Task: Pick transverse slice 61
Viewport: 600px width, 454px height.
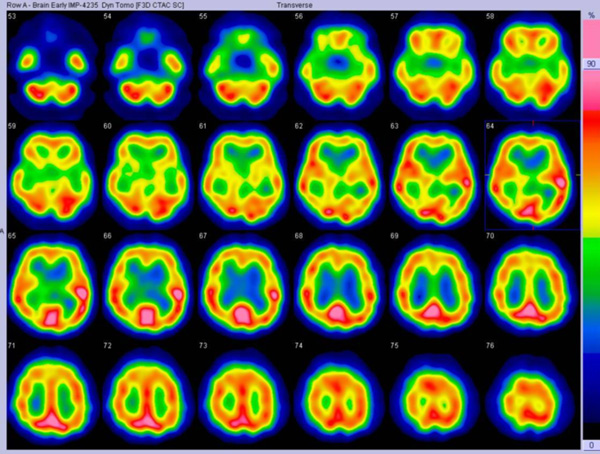Action: (241, 176)
